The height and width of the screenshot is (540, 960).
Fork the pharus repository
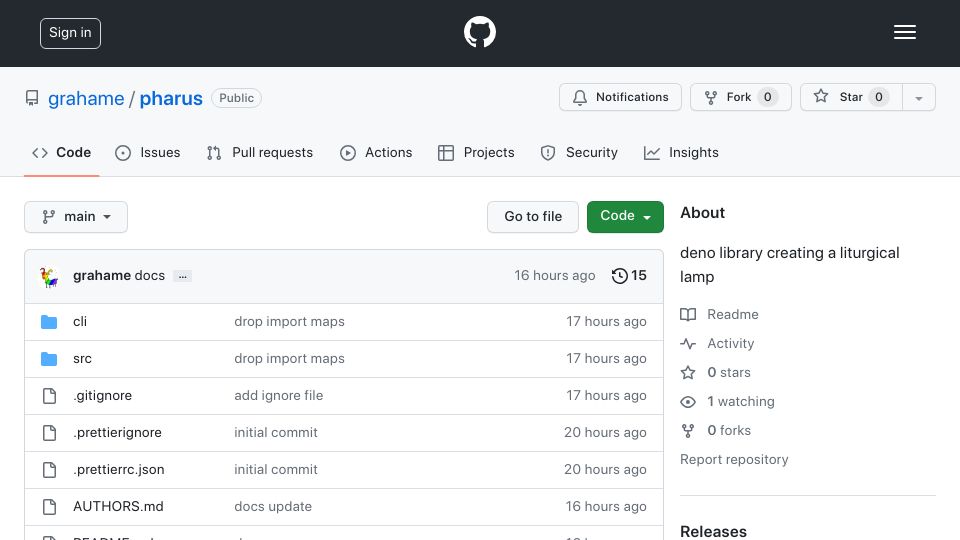click(x=741, y=97)
